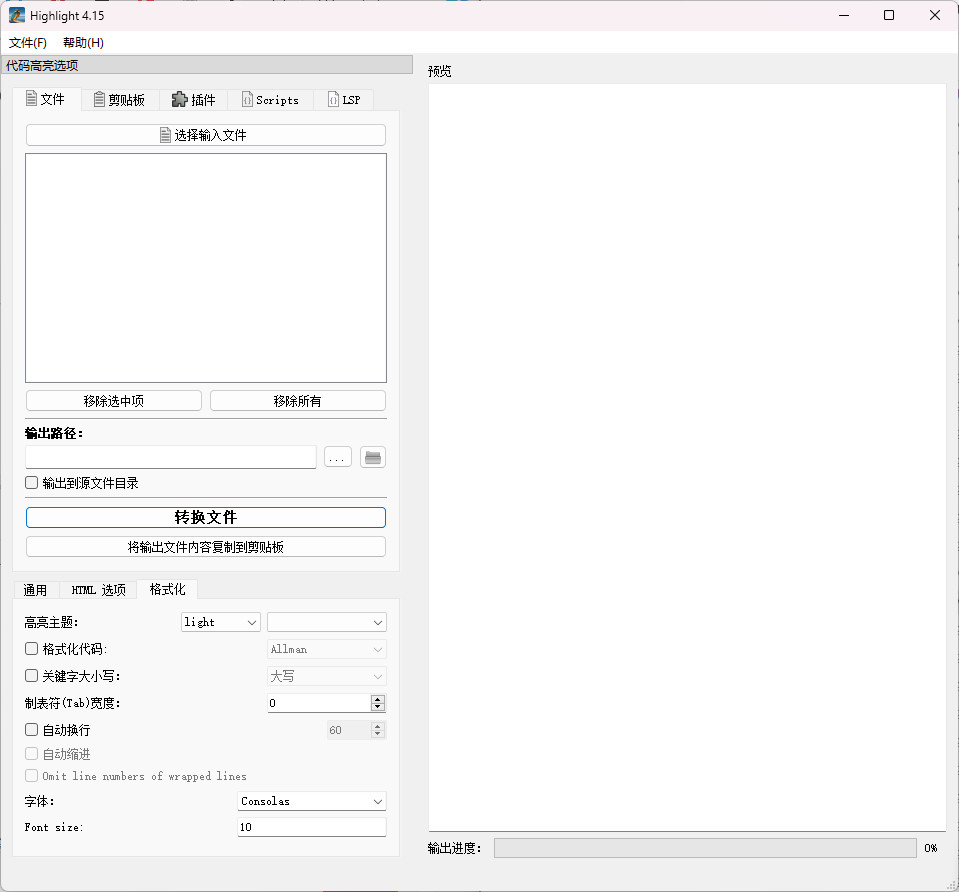The image size is (959, 892).
Task: Click the clipboard icon on 剪贴板 tab
Action: pos(99,99)
